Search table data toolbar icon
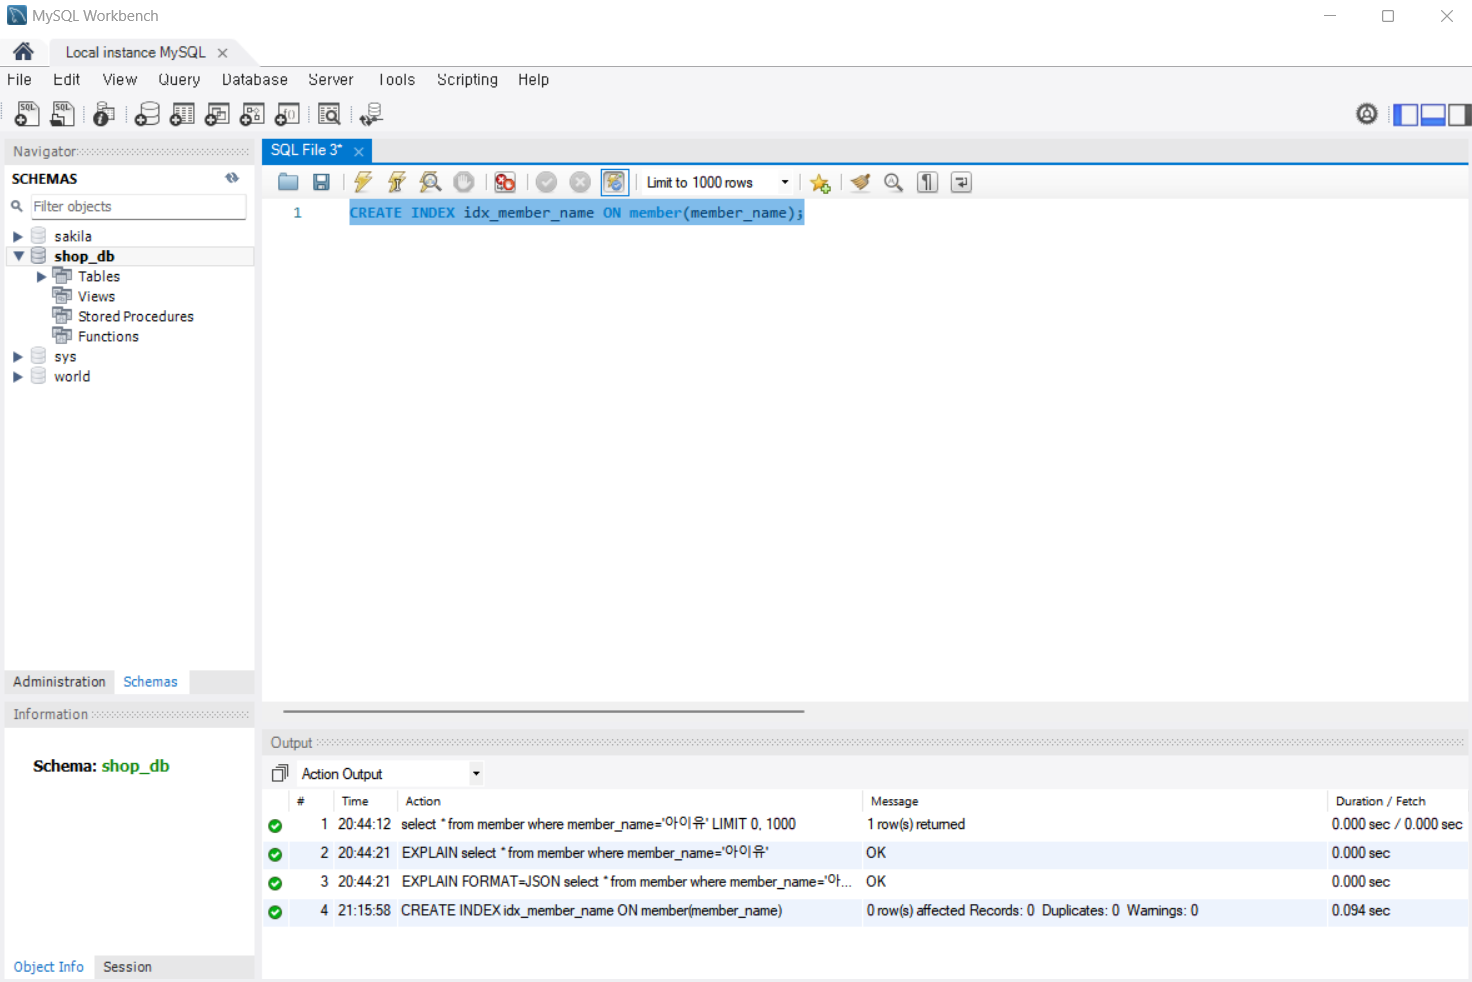 (329, 114)
